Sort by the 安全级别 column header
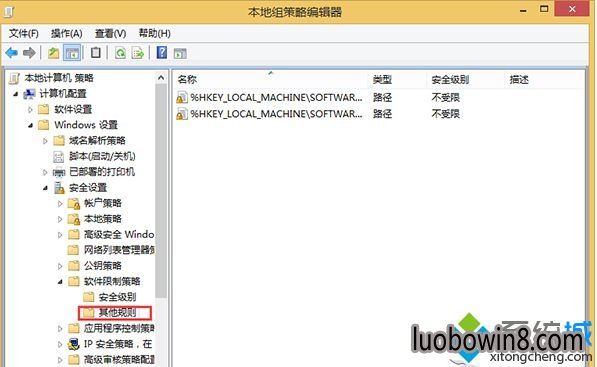This screenshot has width=597, height=367. tap(450, 80)
